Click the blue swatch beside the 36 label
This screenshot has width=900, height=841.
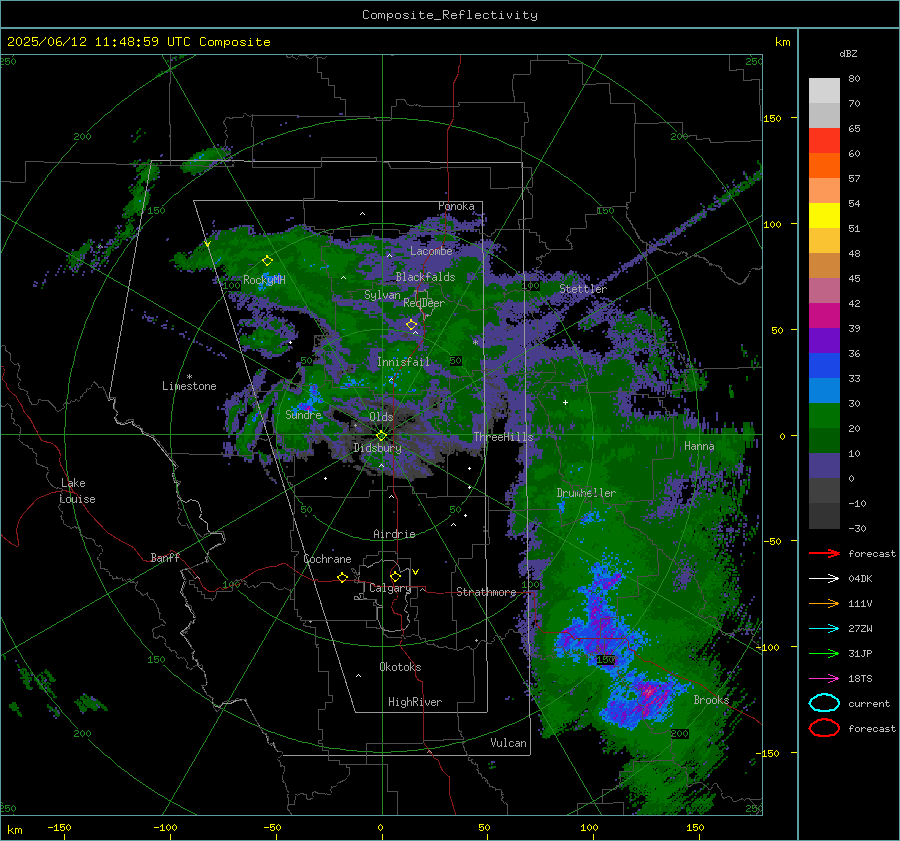(824, 365)
